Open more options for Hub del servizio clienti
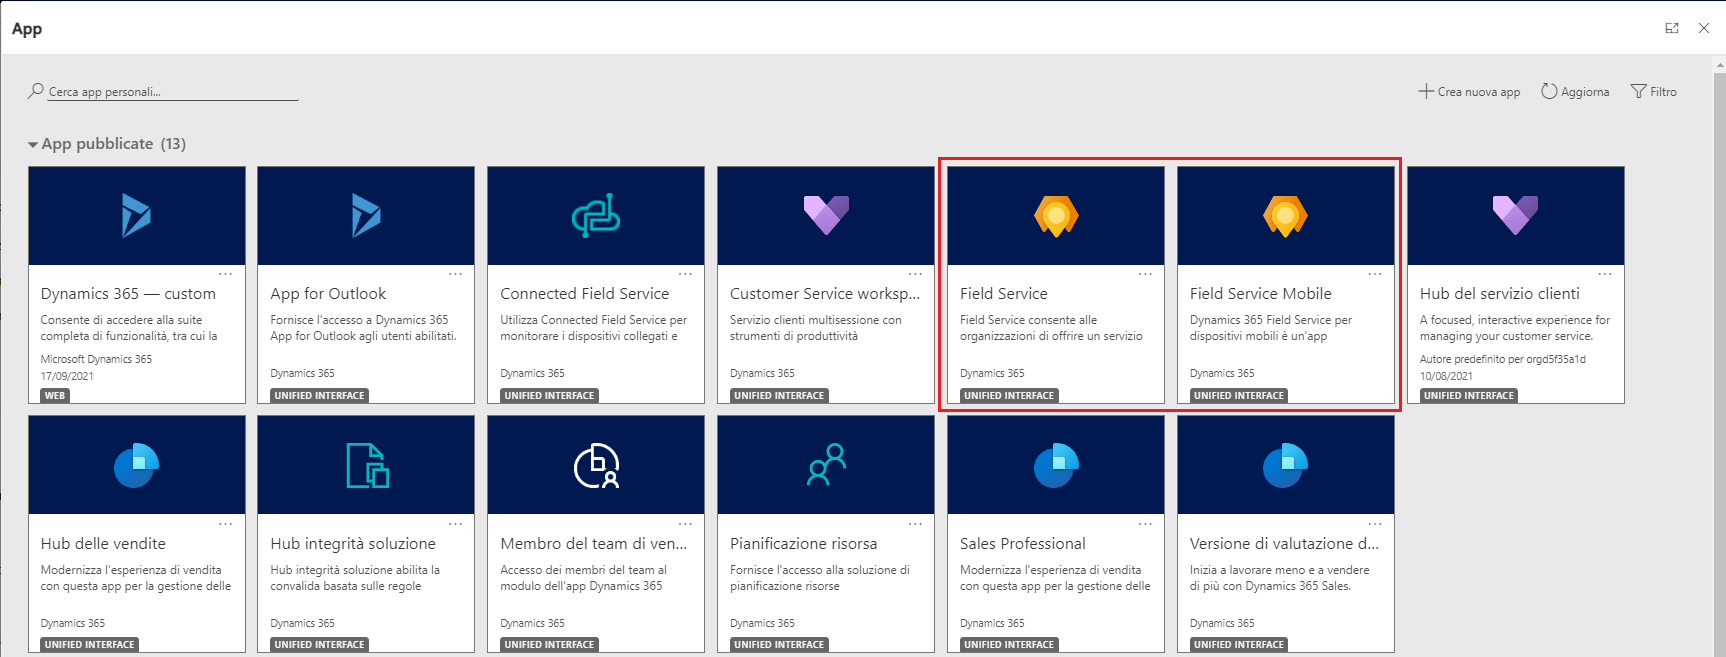The width and height of the screenshot is (1726, 657). pos(1606,274)
